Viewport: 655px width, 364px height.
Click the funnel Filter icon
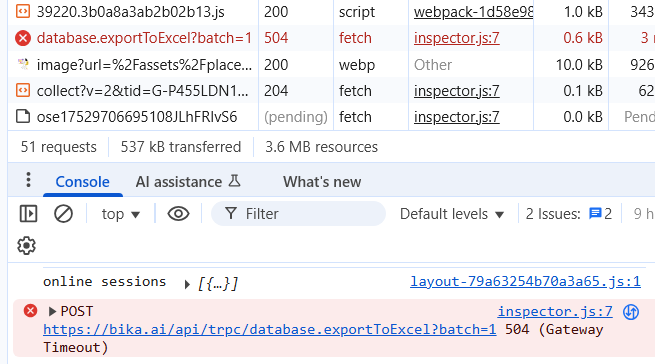(x=231, y=214)
